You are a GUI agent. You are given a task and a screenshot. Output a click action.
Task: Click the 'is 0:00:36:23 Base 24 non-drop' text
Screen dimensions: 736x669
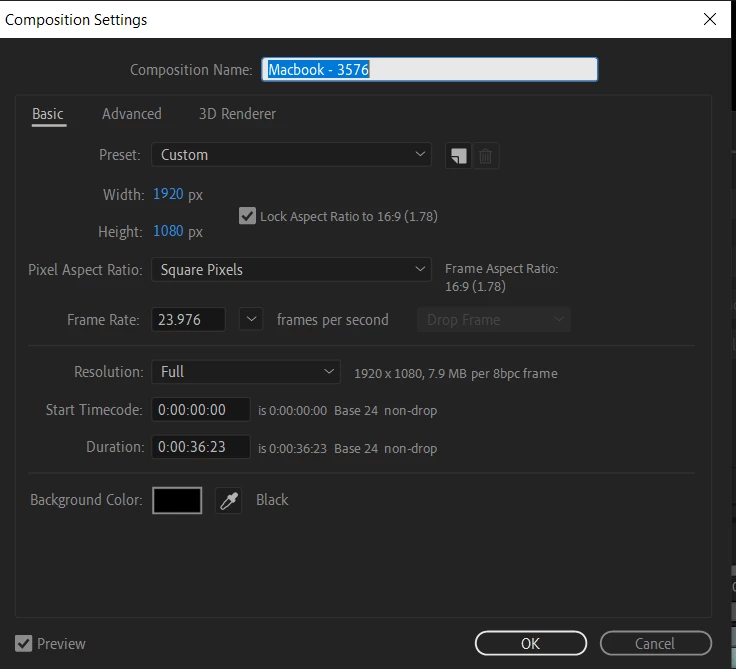[347, 448]
